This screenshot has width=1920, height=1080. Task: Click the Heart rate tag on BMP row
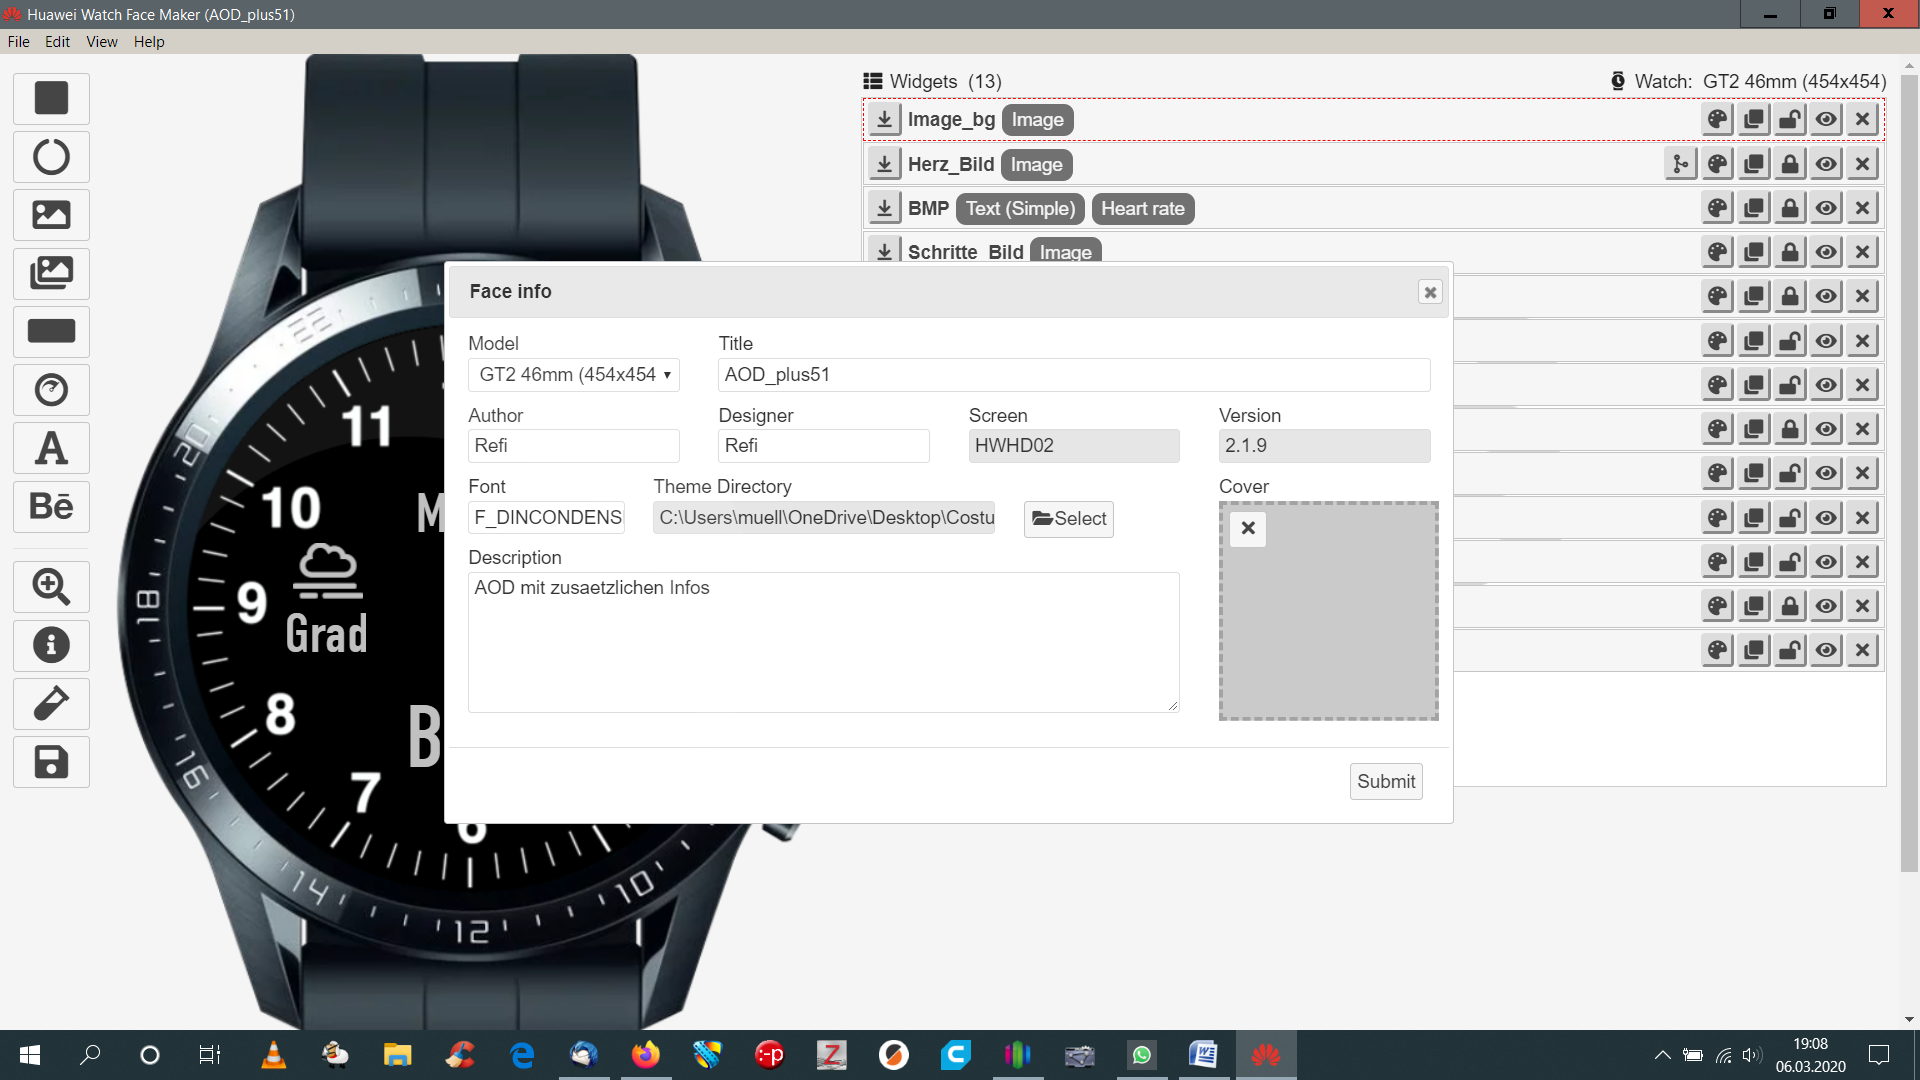click(x=1143, y=209)
